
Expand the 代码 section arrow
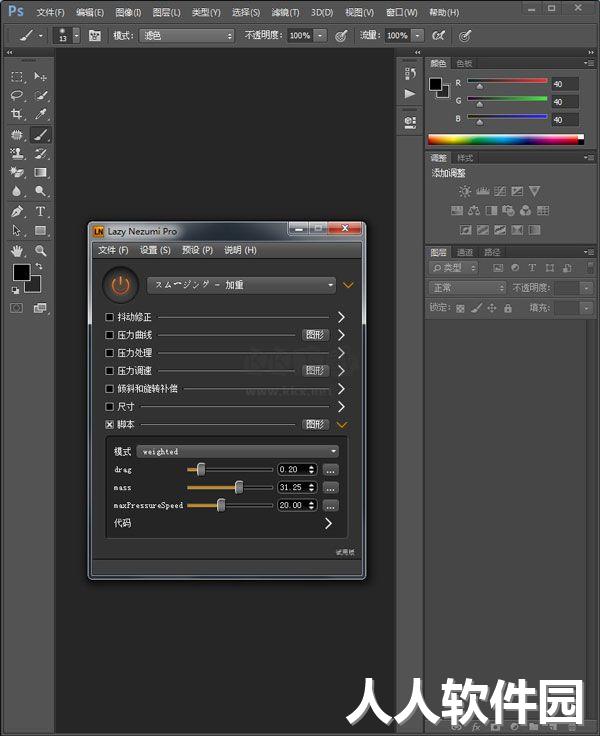328,523
